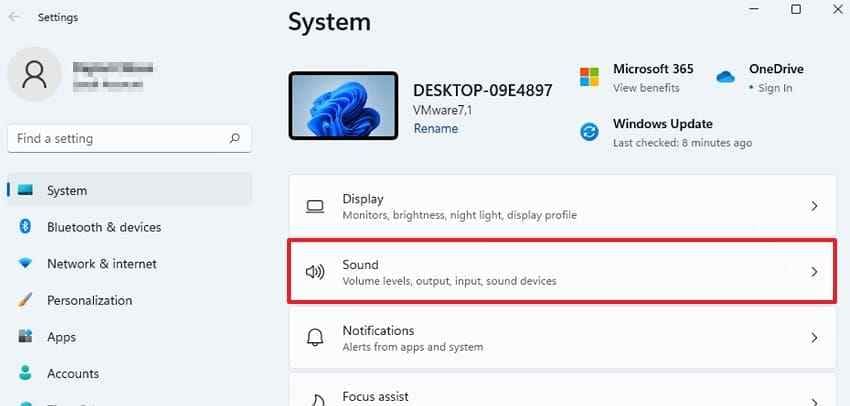Focus the Find a setting search box
The image size is (850, 406).
129,139
